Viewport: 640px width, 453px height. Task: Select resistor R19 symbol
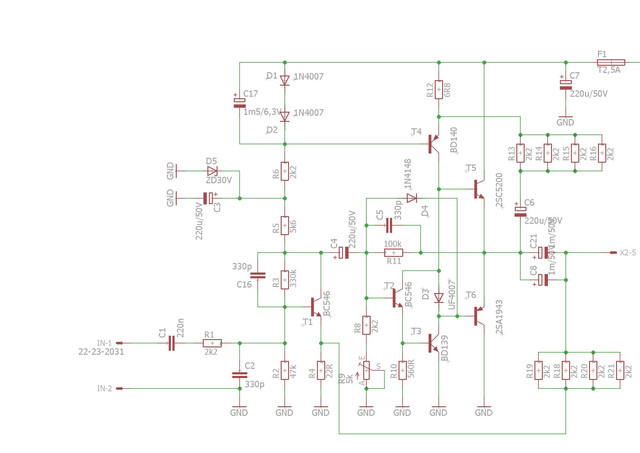click(538, 370)
